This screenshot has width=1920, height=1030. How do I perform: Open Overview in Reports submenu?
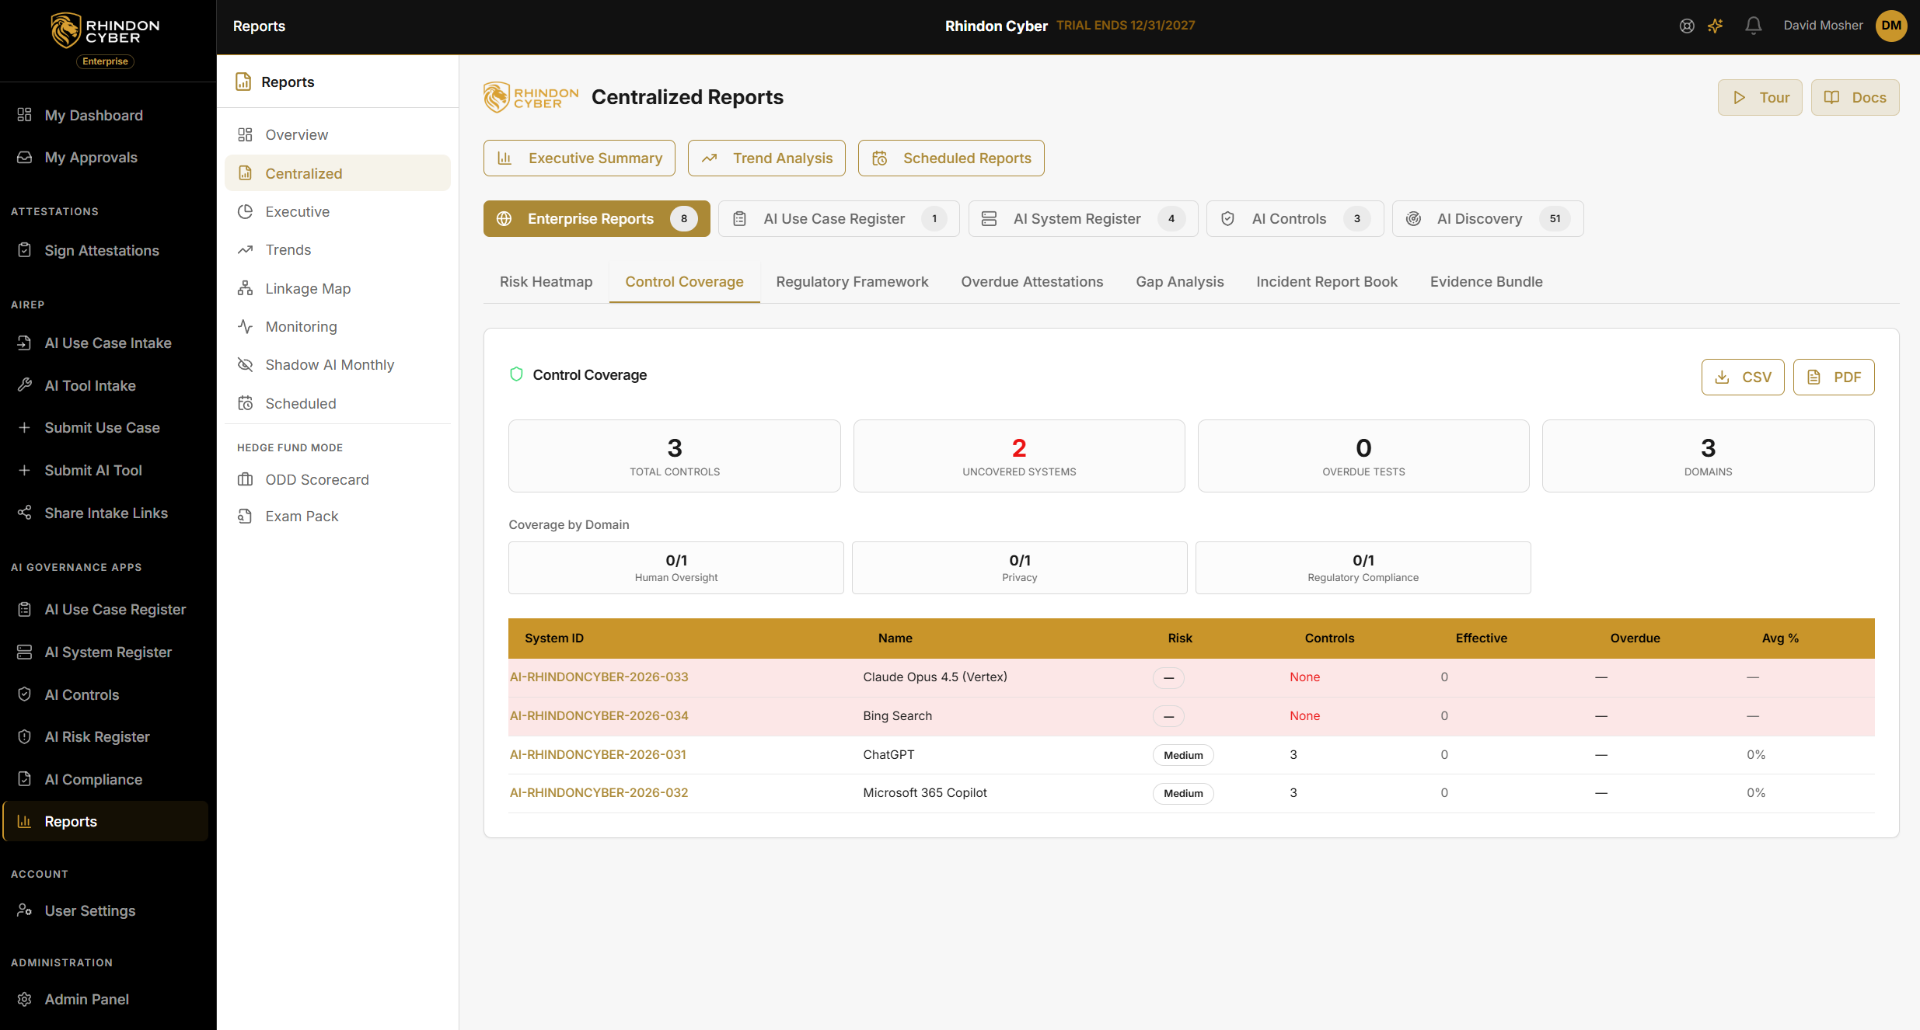pos(338,135)
